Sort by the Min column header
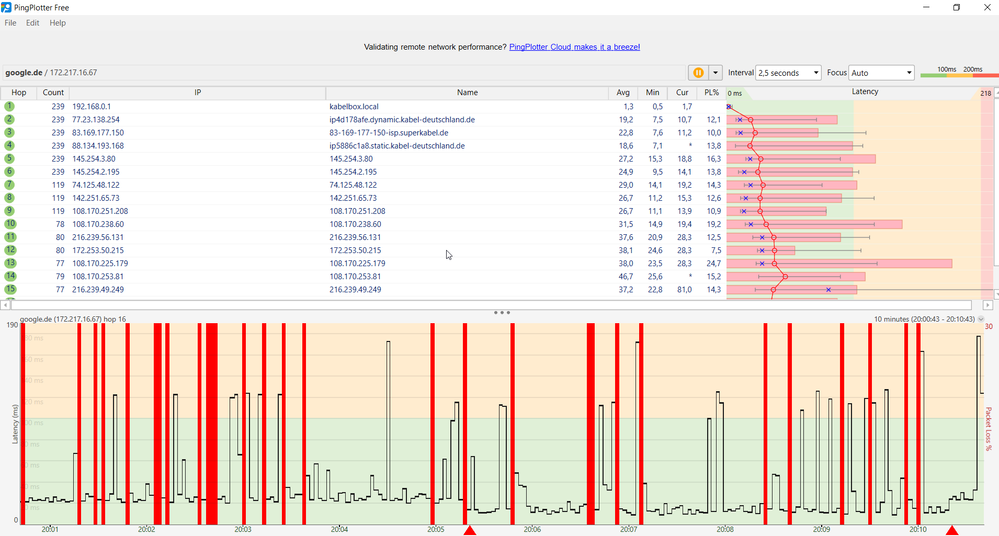This screenshot has height=536, width=999. coord(652,92)
